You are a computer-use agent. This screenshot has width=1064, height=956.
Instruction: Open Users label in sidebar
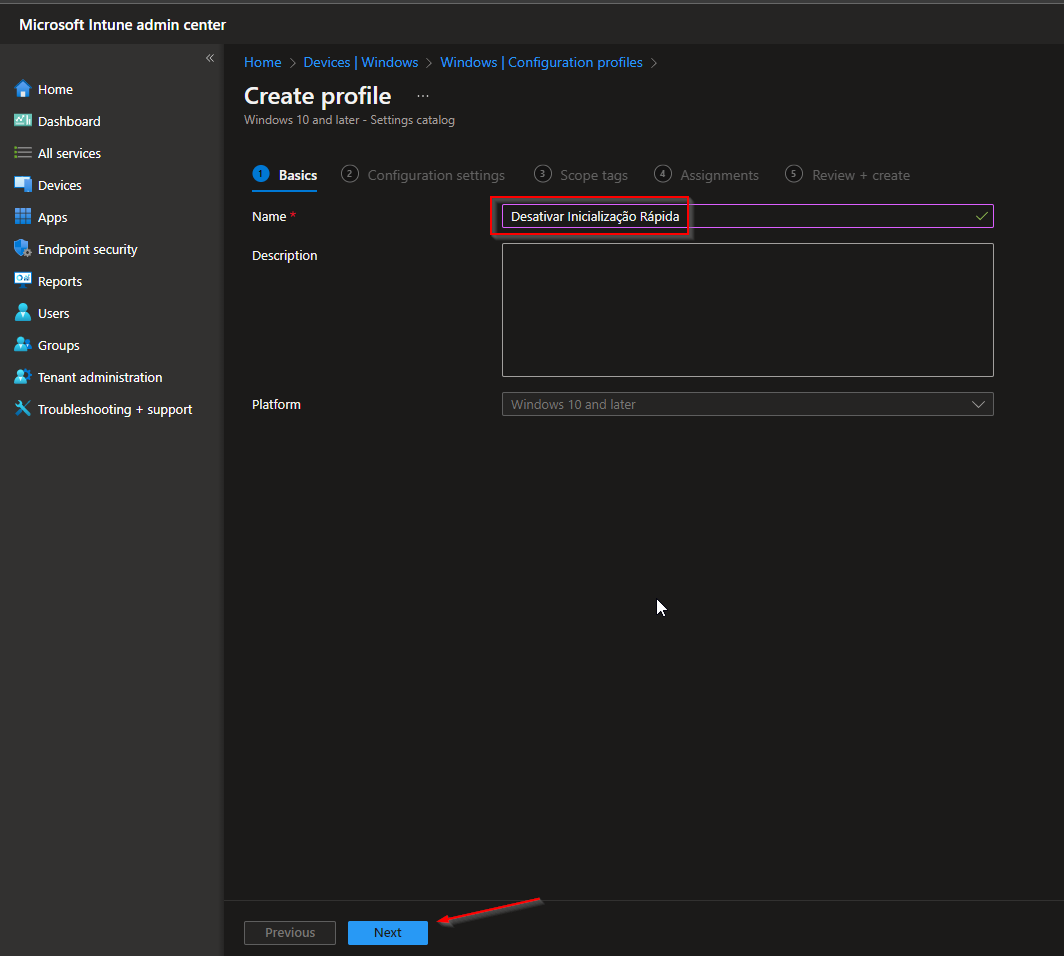point(54,313)
